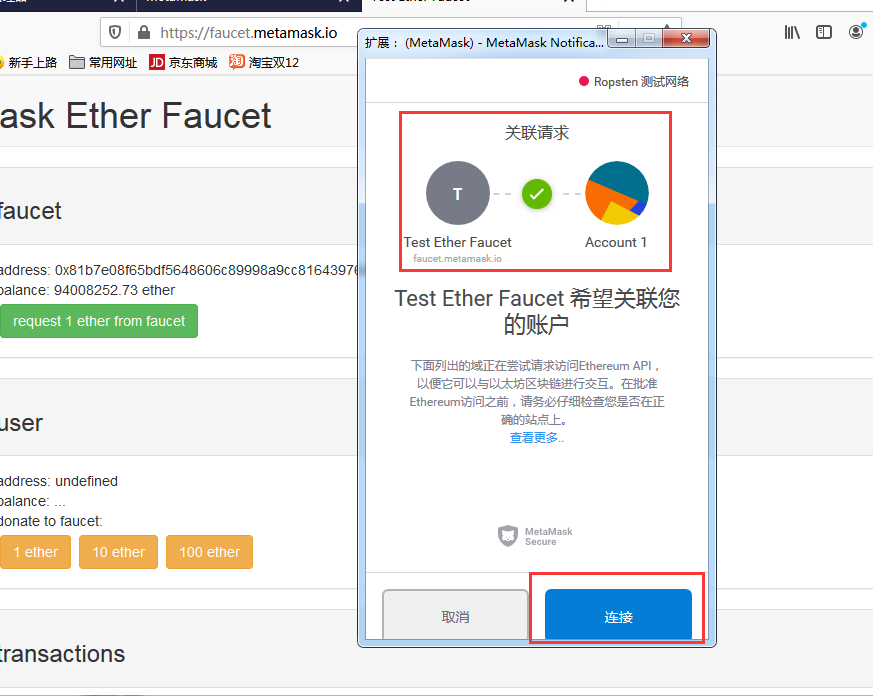Click the Ropsten 测试网络 network indicator
The width and height of the screenshot is (873, 696).
[x=634, y=82]
